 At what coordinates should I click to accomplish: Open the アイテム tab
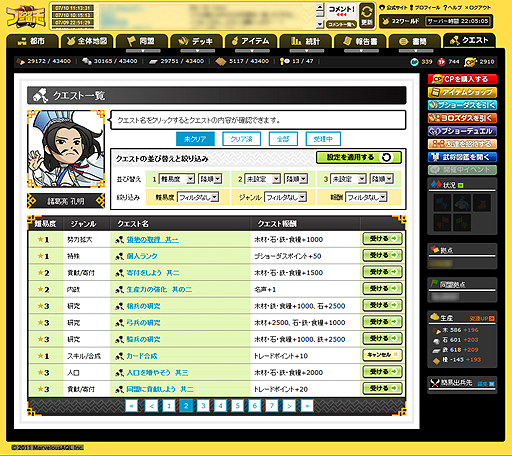coord(251,41)
